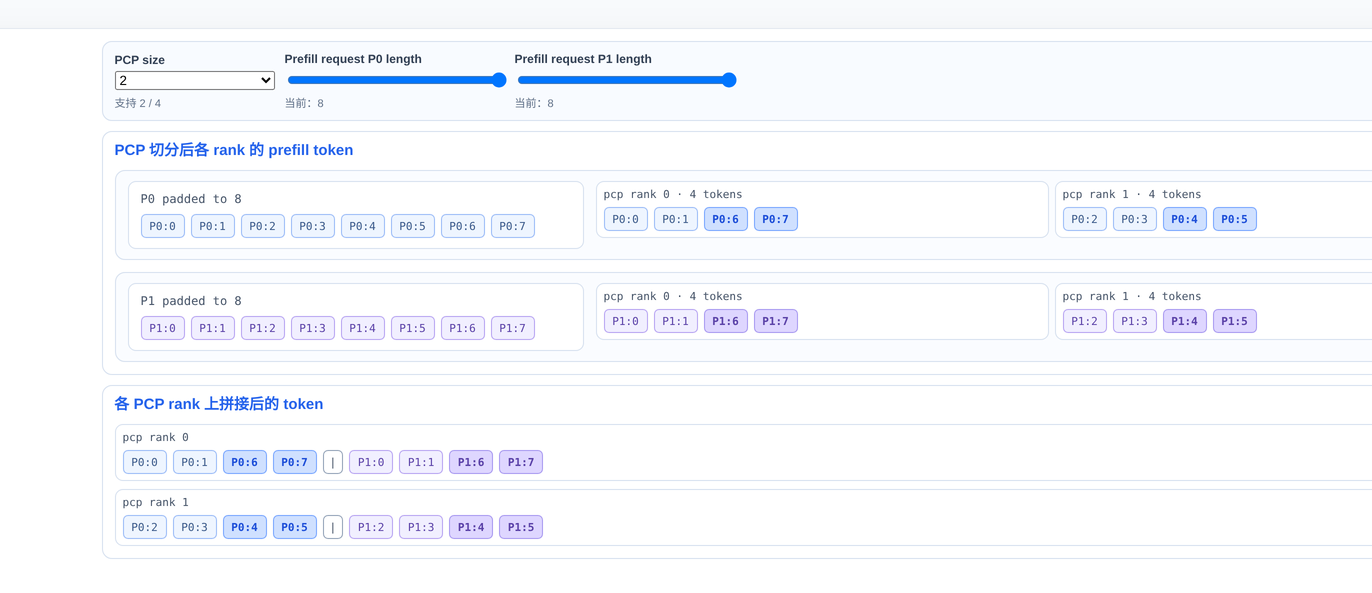Select P0:0 in the P0 padded to 8 row
1372x593 pixels.
click(x=163, y=226)
